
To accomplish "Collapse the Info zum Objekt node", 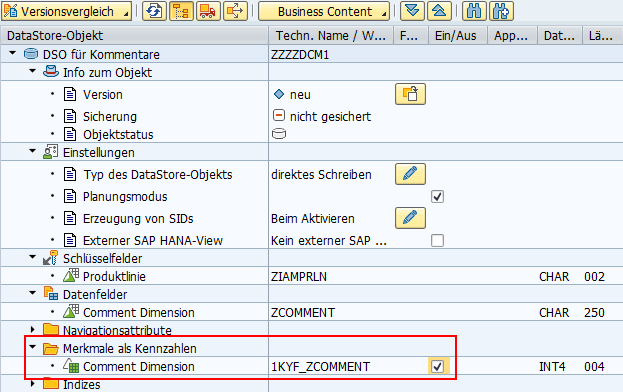I will click(33, 71).
